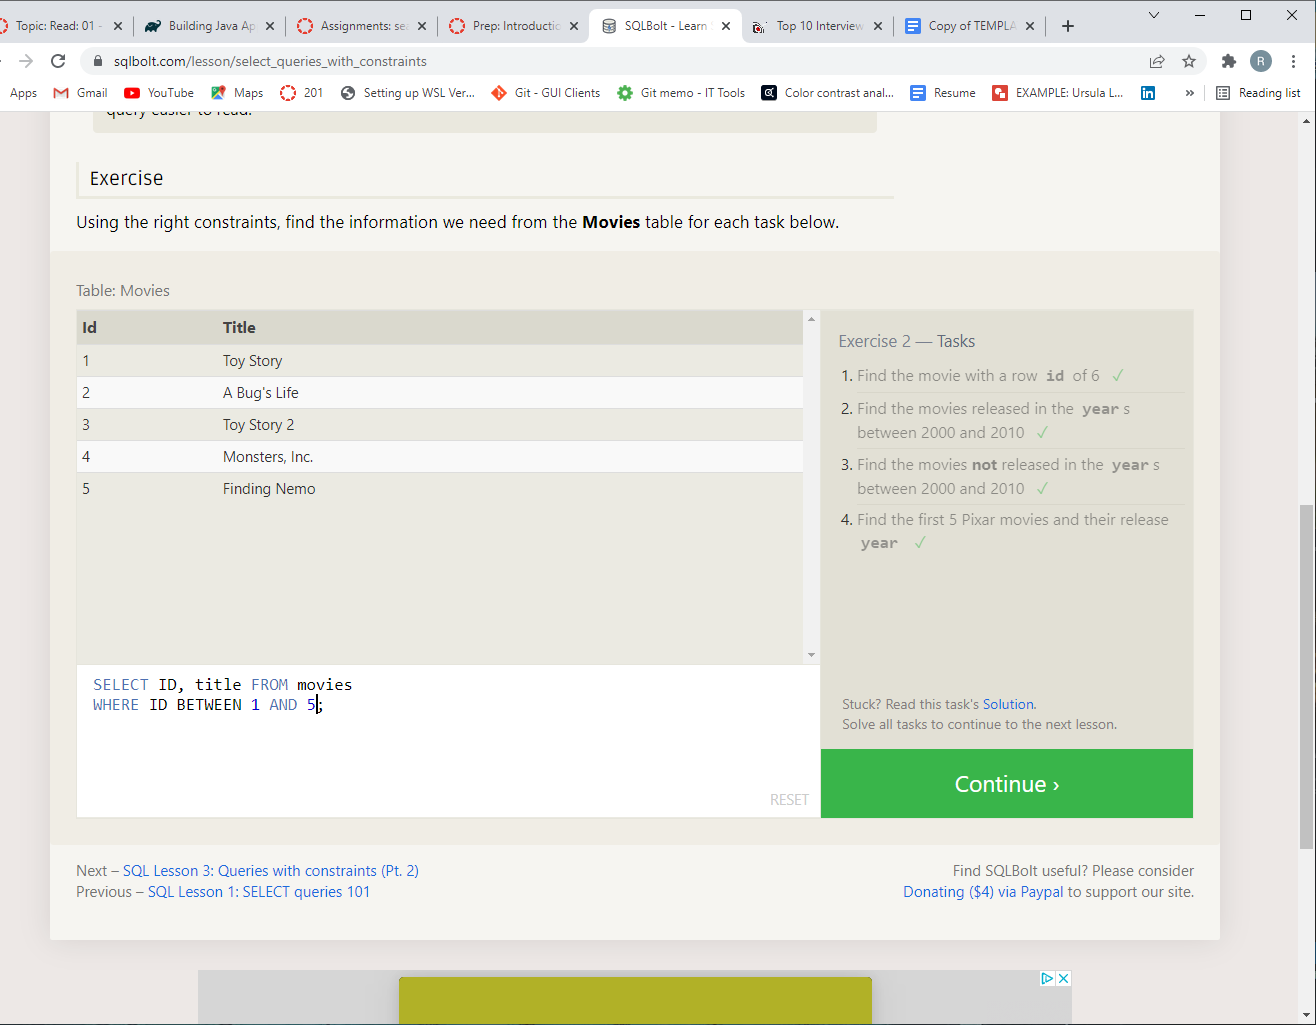Open Maps bookmark

237,93
